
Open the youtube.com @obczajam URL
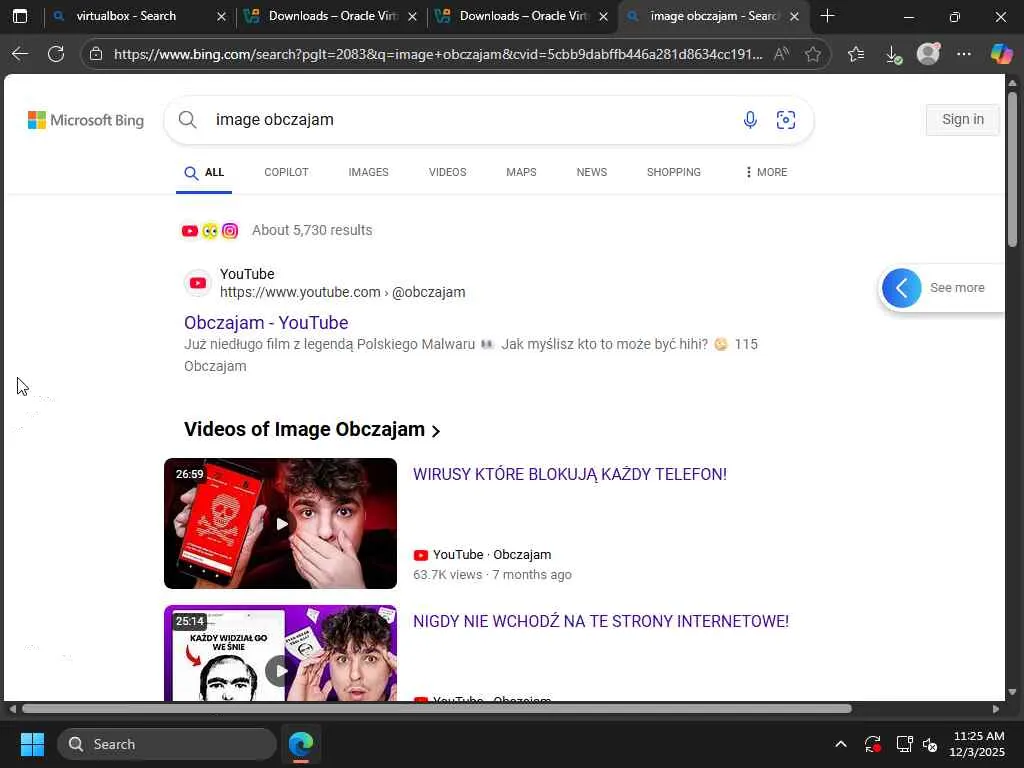(342, 292)
